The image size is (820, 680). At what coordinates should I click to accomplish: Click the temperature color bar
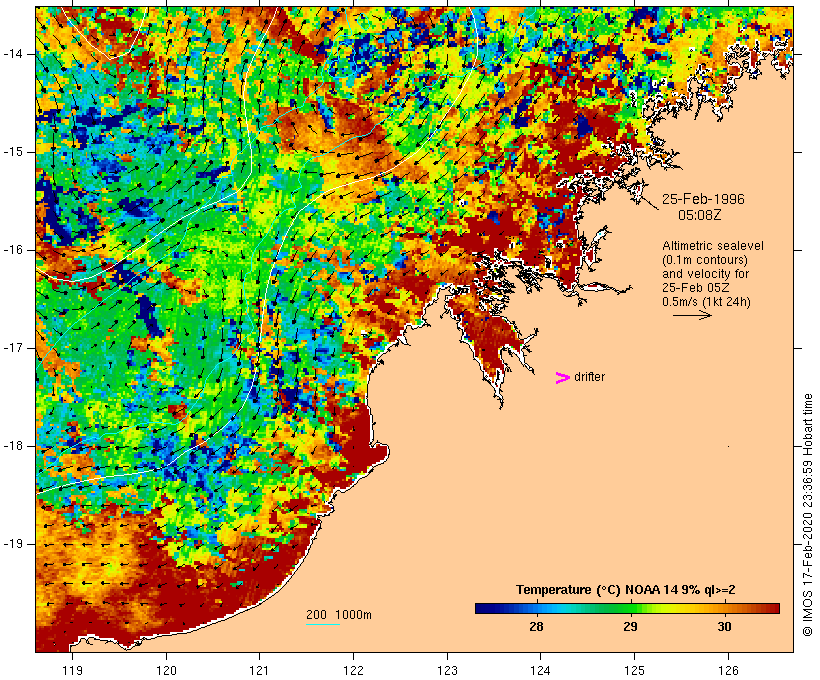627,608
